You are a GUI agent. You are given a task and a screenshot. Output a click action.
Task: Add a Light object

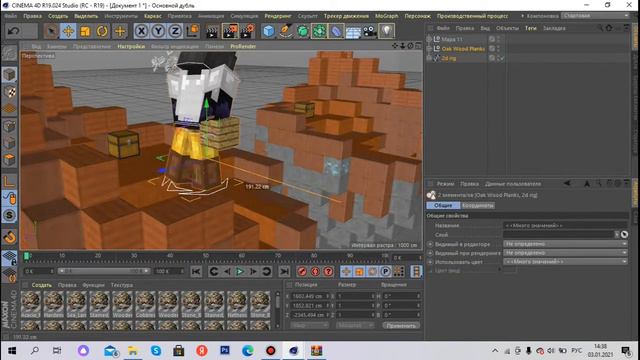(387, 31)
